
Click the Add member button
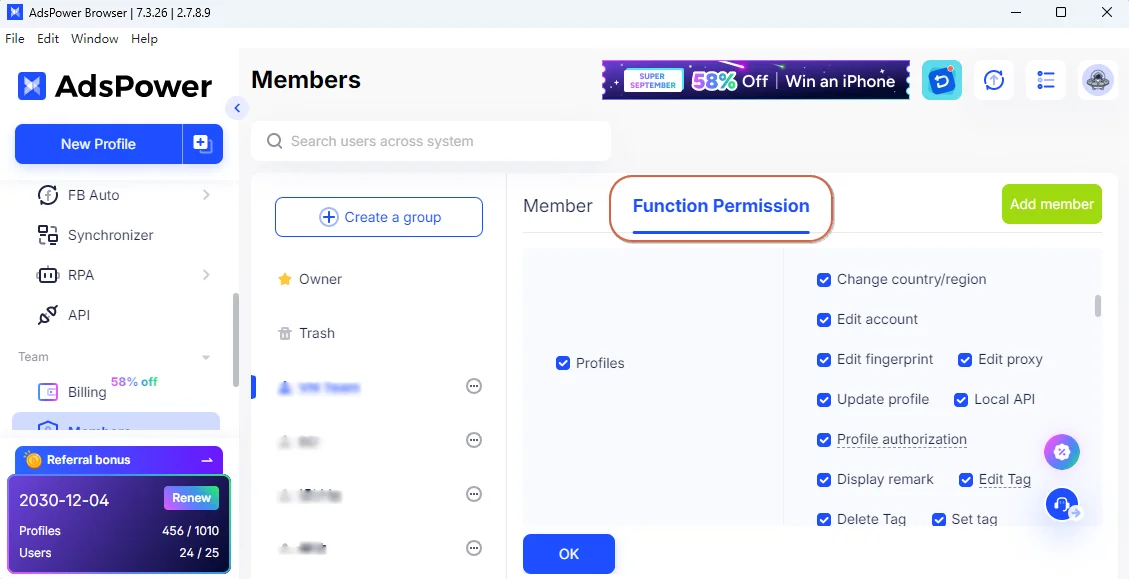click(x=1052, y=204)
